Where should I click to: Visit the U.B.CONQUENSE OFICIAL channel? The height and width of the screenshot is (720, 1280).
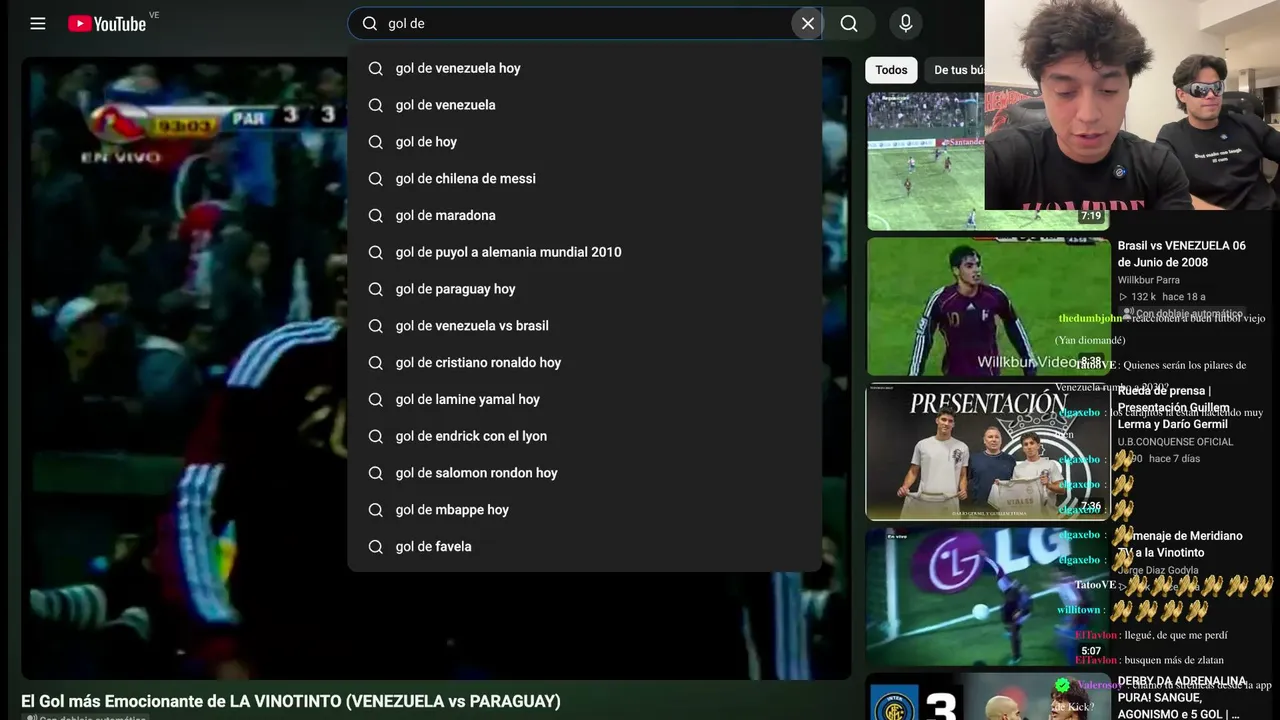click(1175, 442)
